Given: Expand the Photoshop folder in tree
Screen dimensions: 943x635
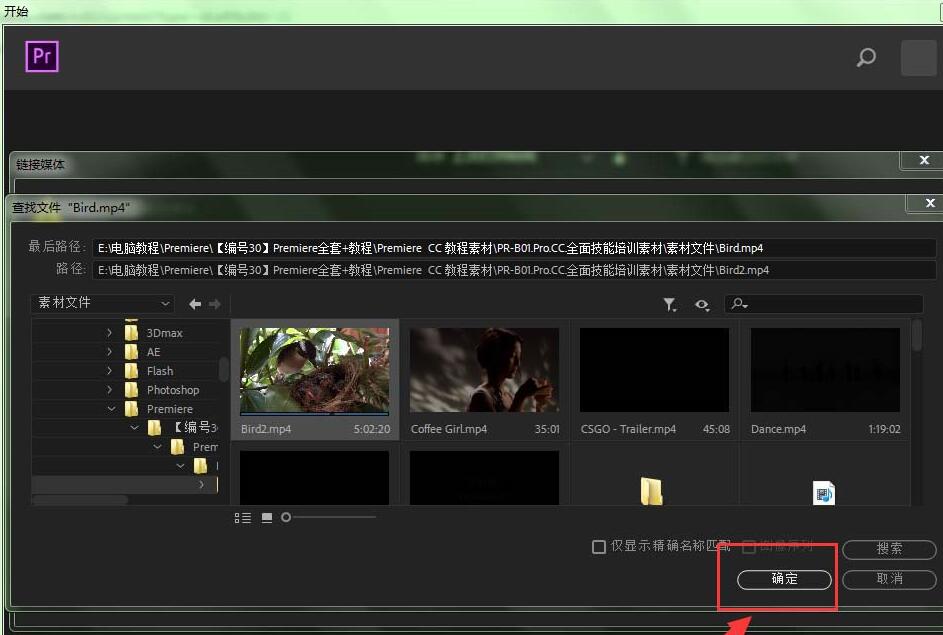Looking at the screenshot, I should click(109, 390).
